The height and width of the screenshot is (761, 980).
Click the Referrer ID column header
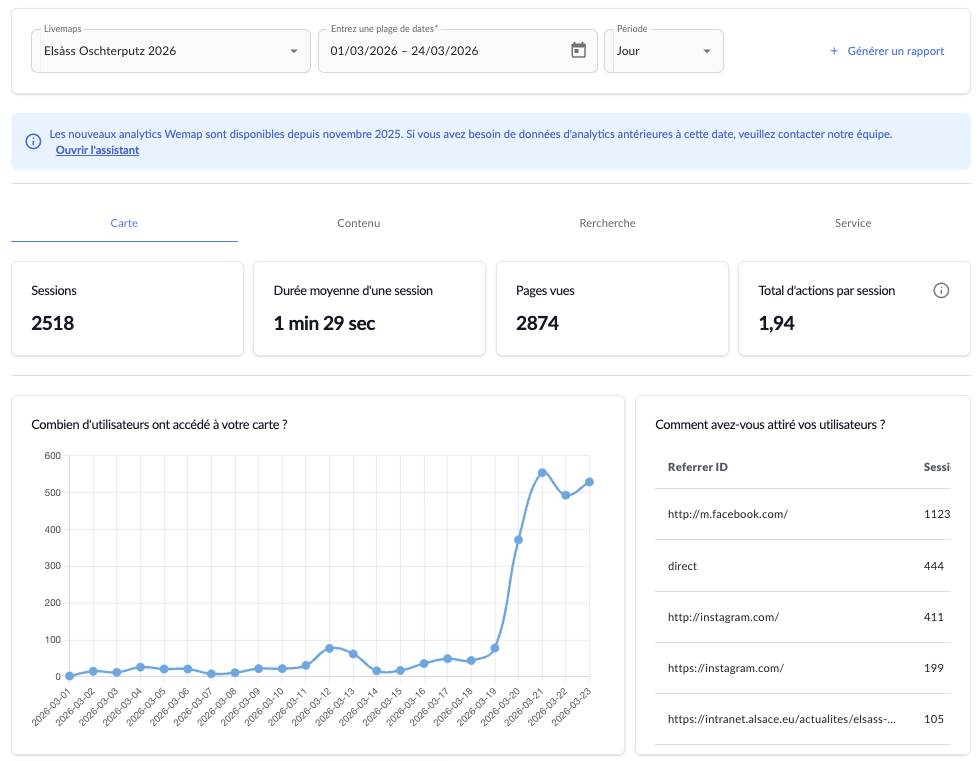pos(697,467)
